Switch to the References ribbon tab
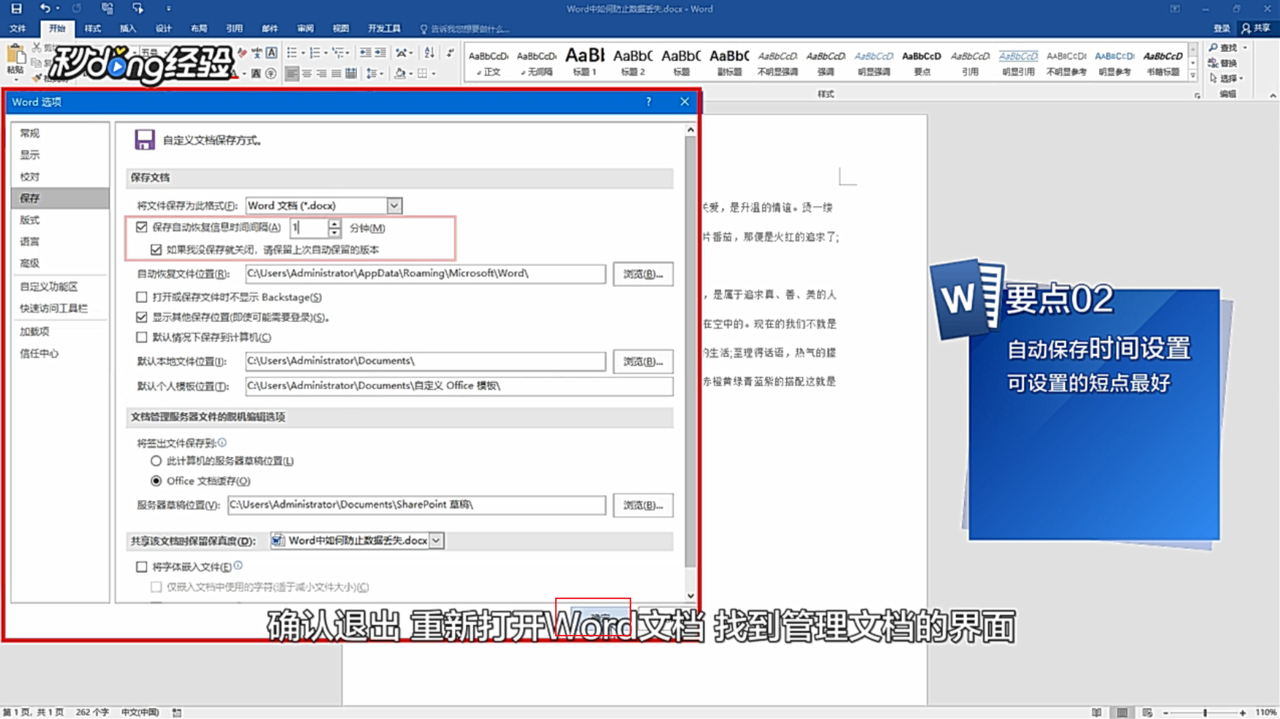This screenshot has width=1280, height=719. [x=234, y=29]
